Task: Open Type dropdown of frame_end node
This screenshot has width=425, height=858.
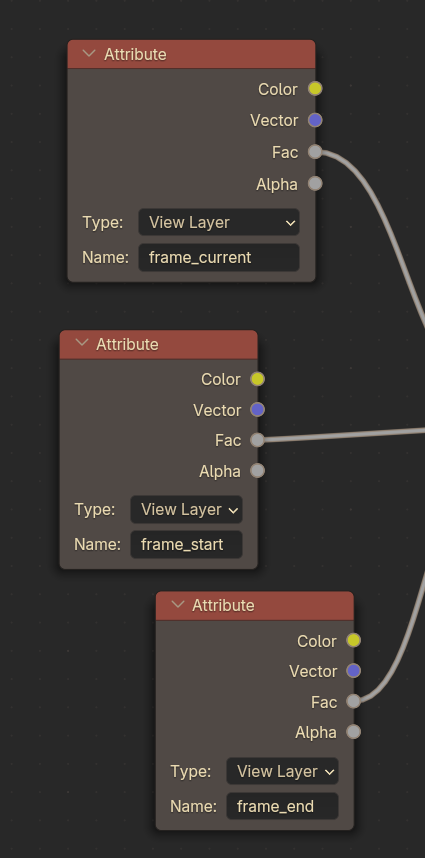Action: (x=282, y=771)
